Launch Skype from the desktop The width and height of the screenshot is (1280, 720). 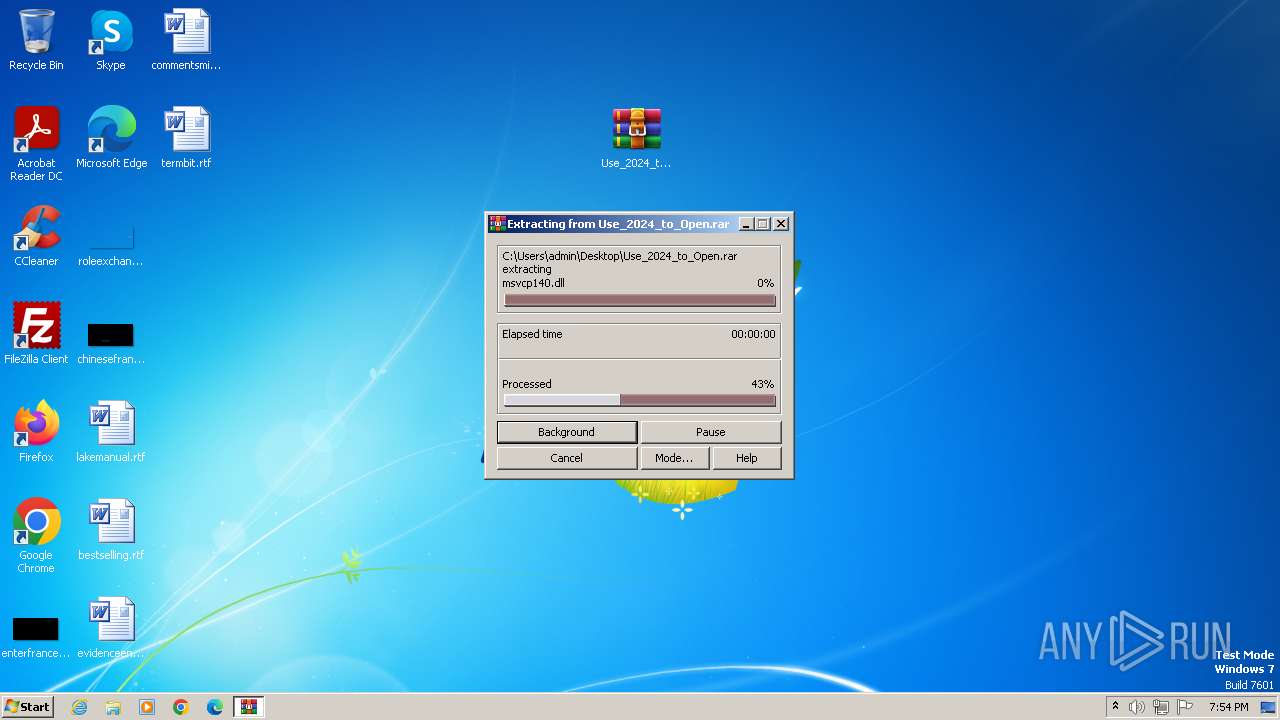click(111, 40)
